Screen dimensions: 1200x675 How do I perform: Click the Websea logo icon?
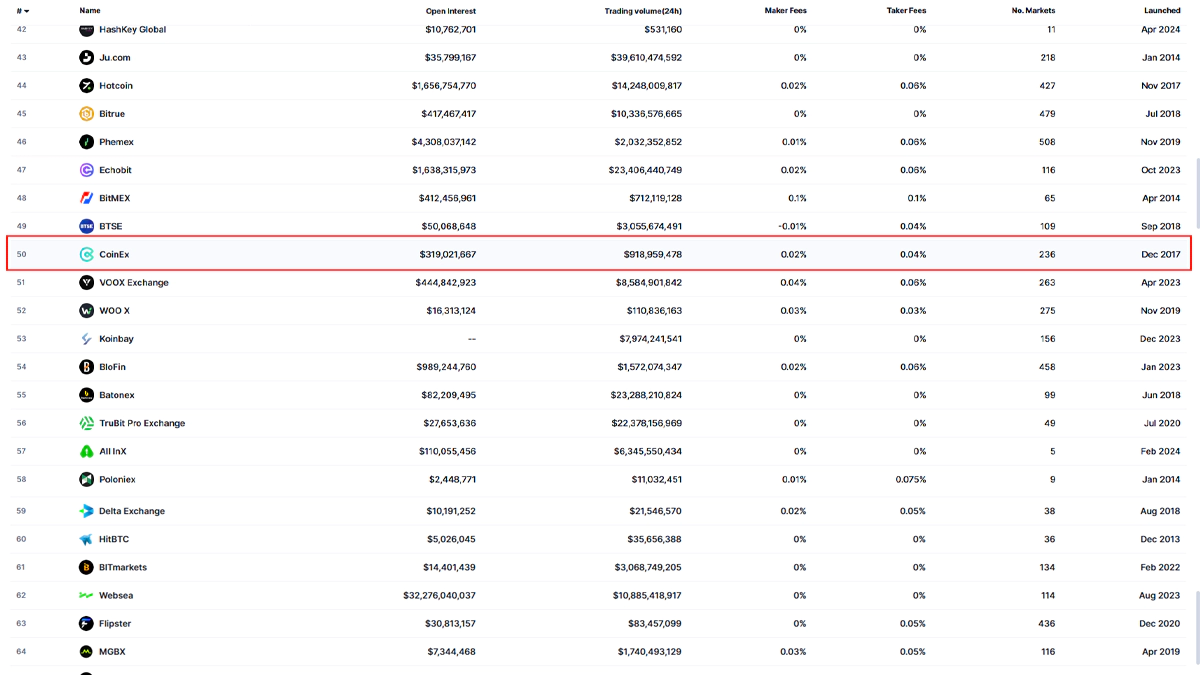[87, 596]
